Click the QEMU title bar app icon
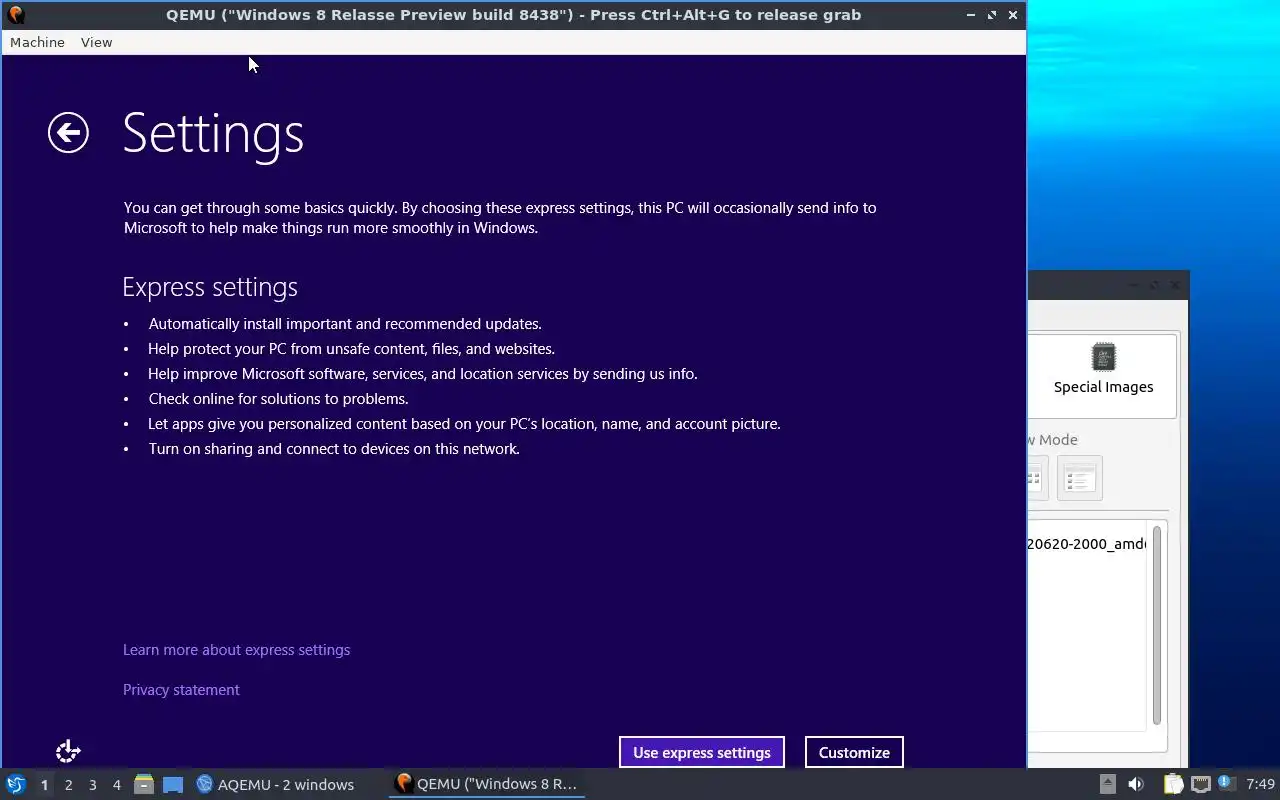Viewport: 1280px width, 800px height. (x=15, y=15)
